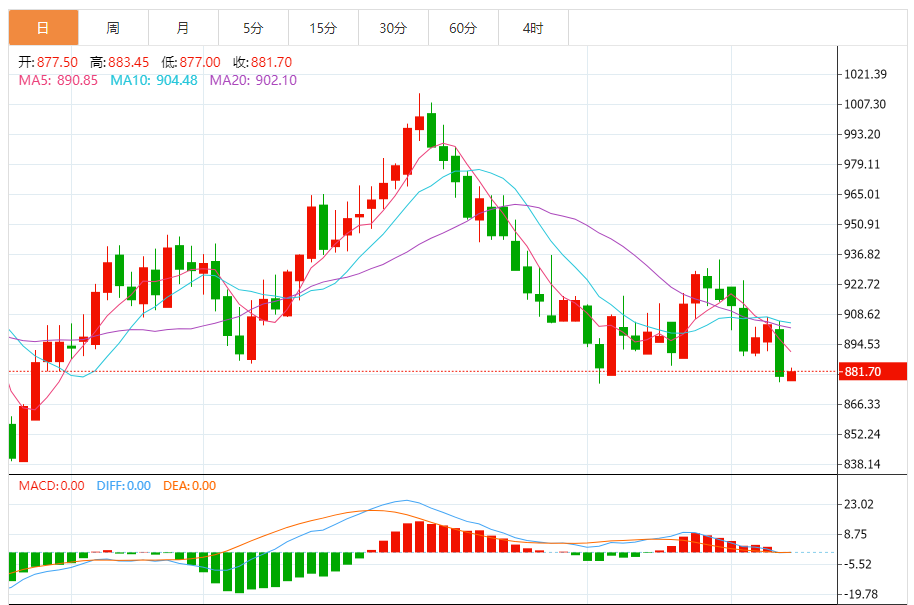This screenshot has height=605, width=914.
Task: Switch to the 月 monthly tab
Action: 183,27
